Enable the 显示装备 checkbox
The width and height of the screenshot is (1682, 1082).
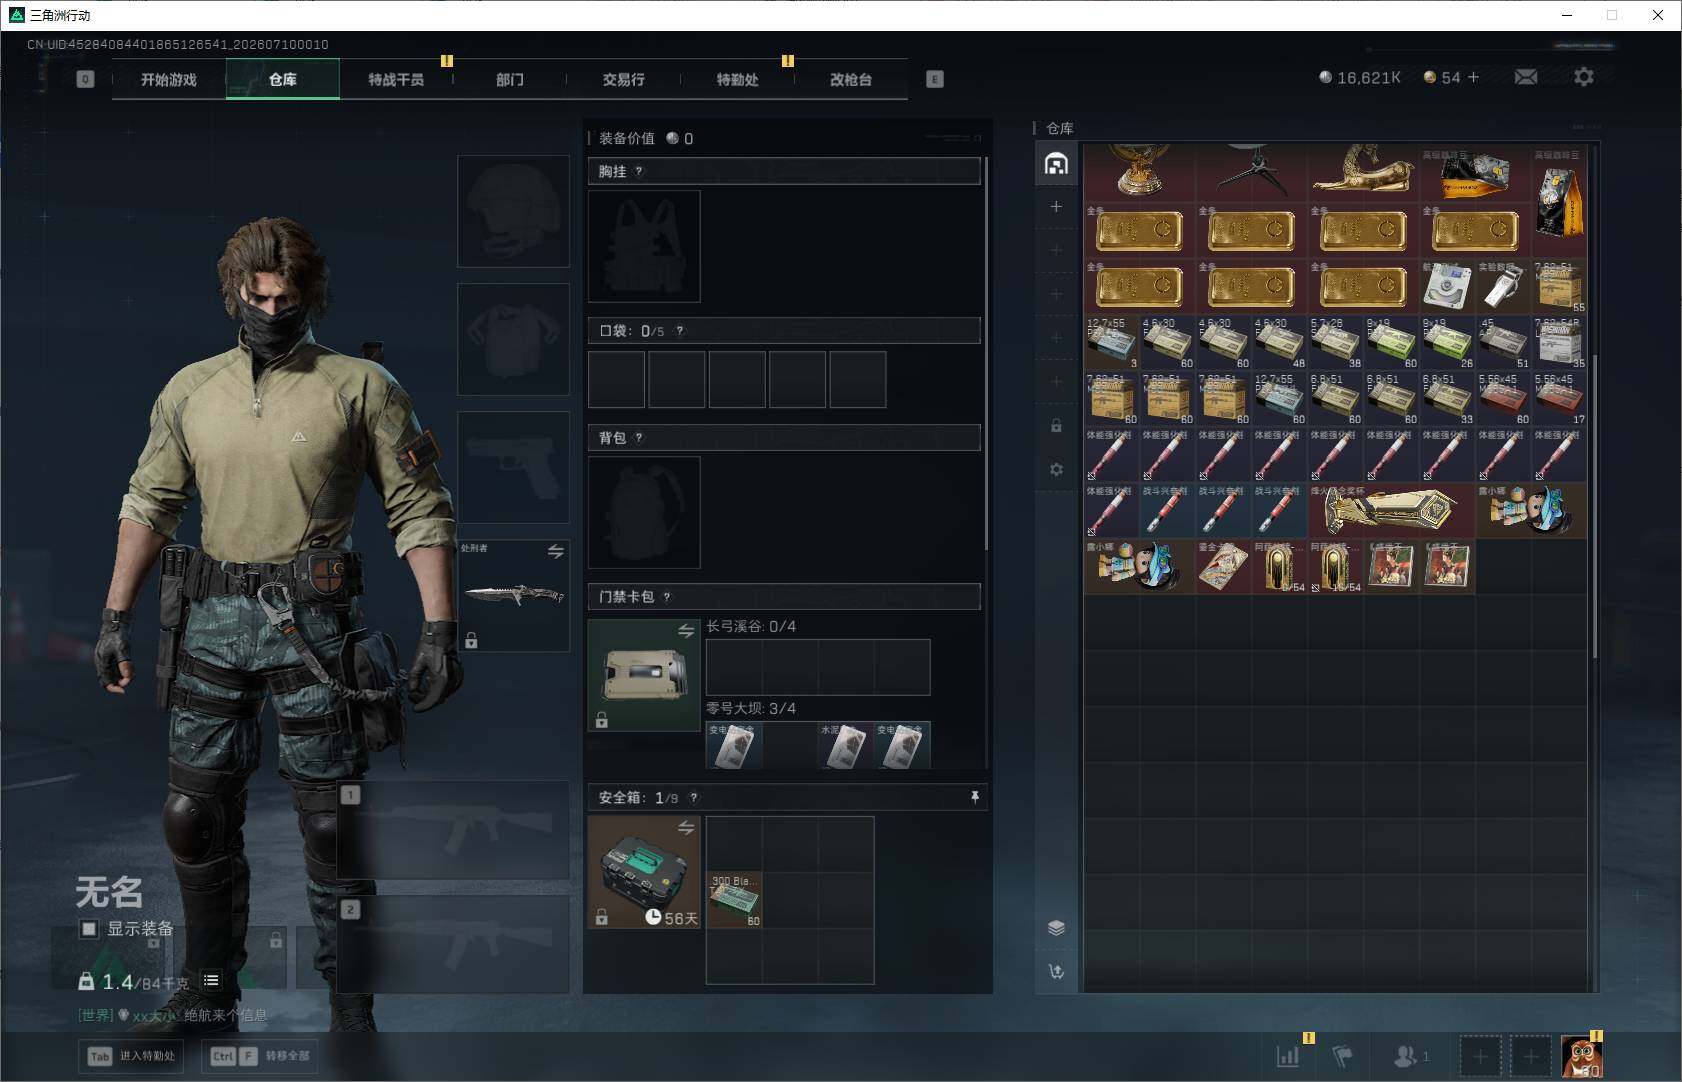tap(89, 929)
